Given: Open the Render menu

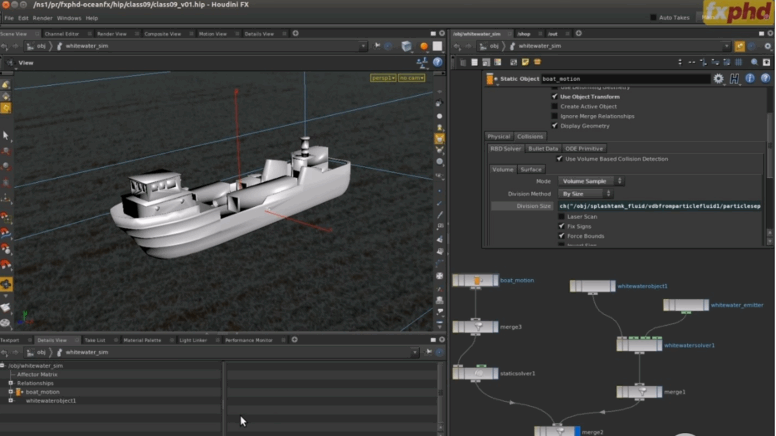Looking at the screenshot, I should coord(42,18).
